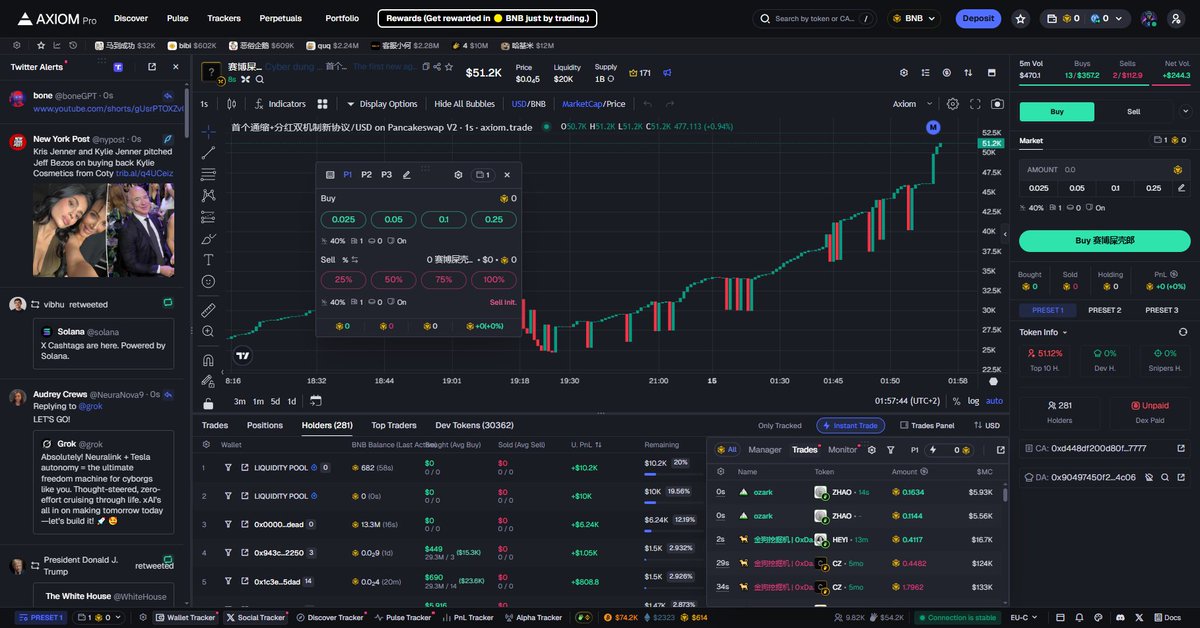
Task: Open watchlist star in the top bar
Action: click(1020, 18)
